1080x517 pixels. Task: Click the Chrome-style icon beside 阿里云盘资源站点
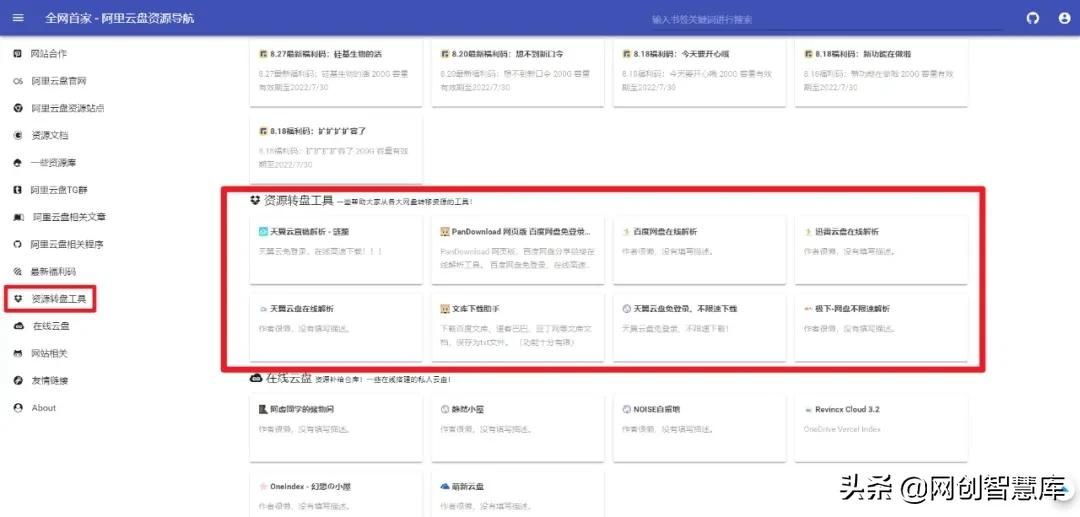click(18, 108)
